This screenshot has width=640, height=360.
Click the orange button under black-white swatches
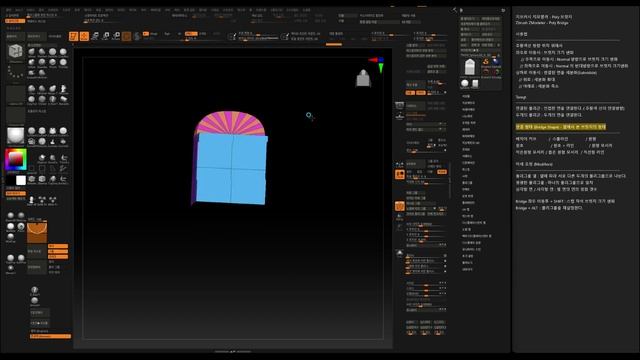[x=16, y=193]
